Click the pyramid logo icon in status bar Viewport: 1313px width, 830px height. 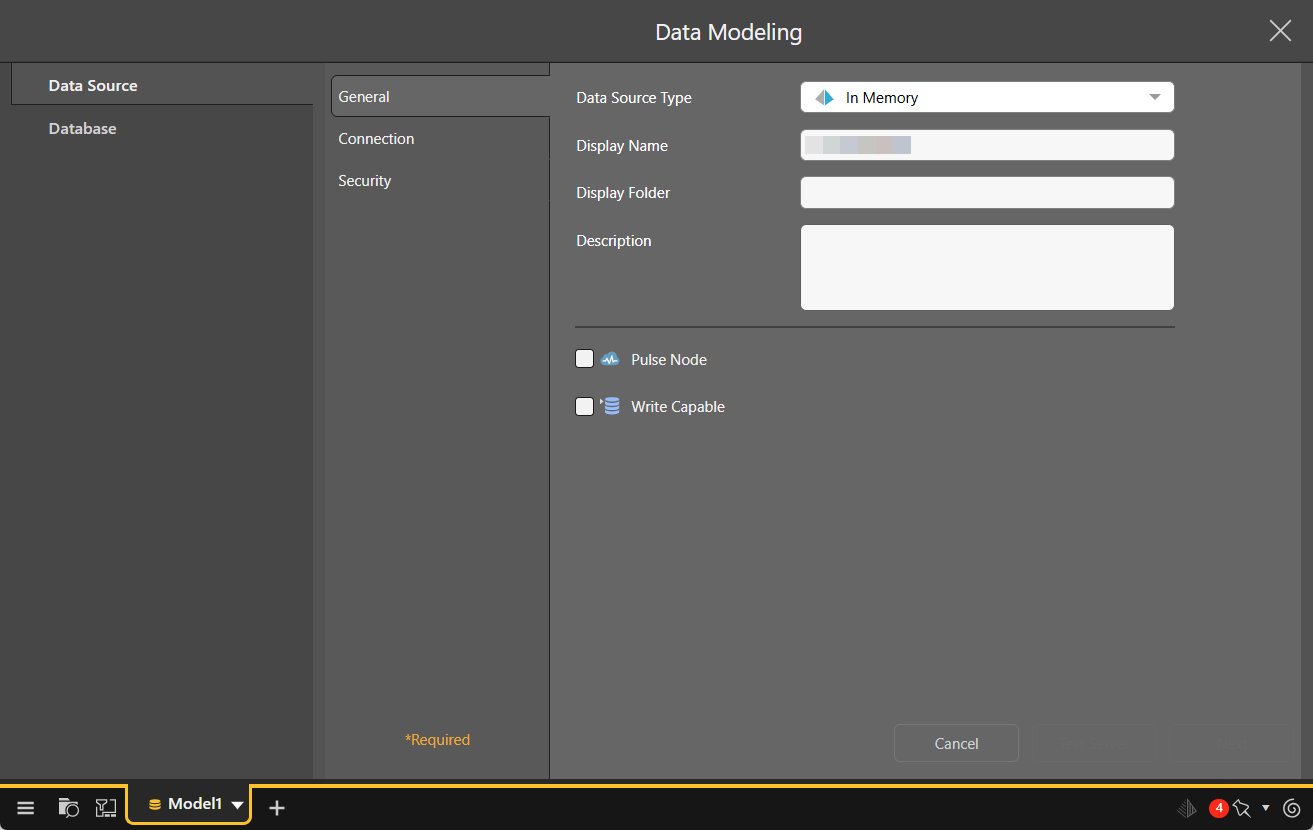coord(1187,808)
